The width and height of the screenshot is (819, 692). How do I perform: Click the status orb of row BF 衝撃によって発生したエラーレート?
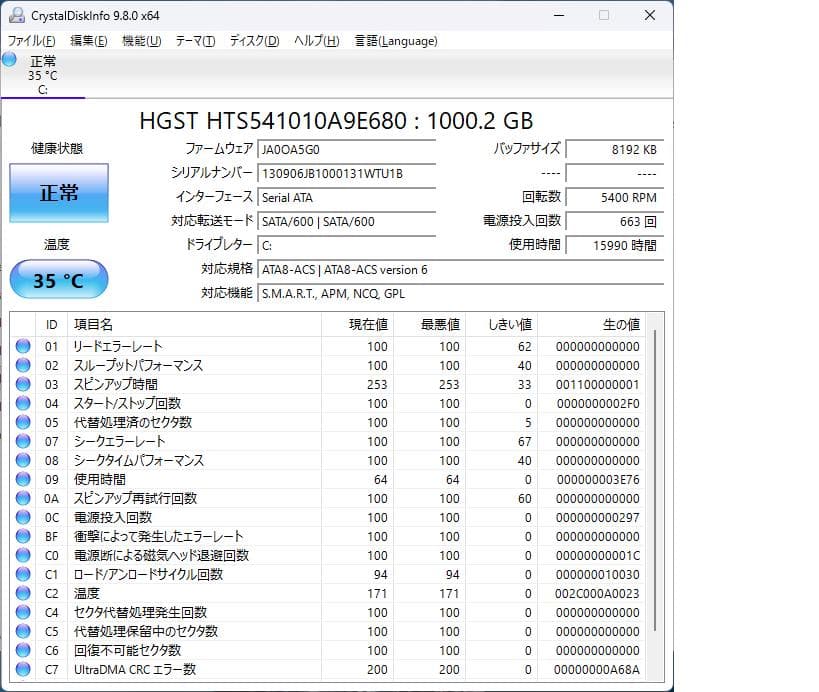23,536
